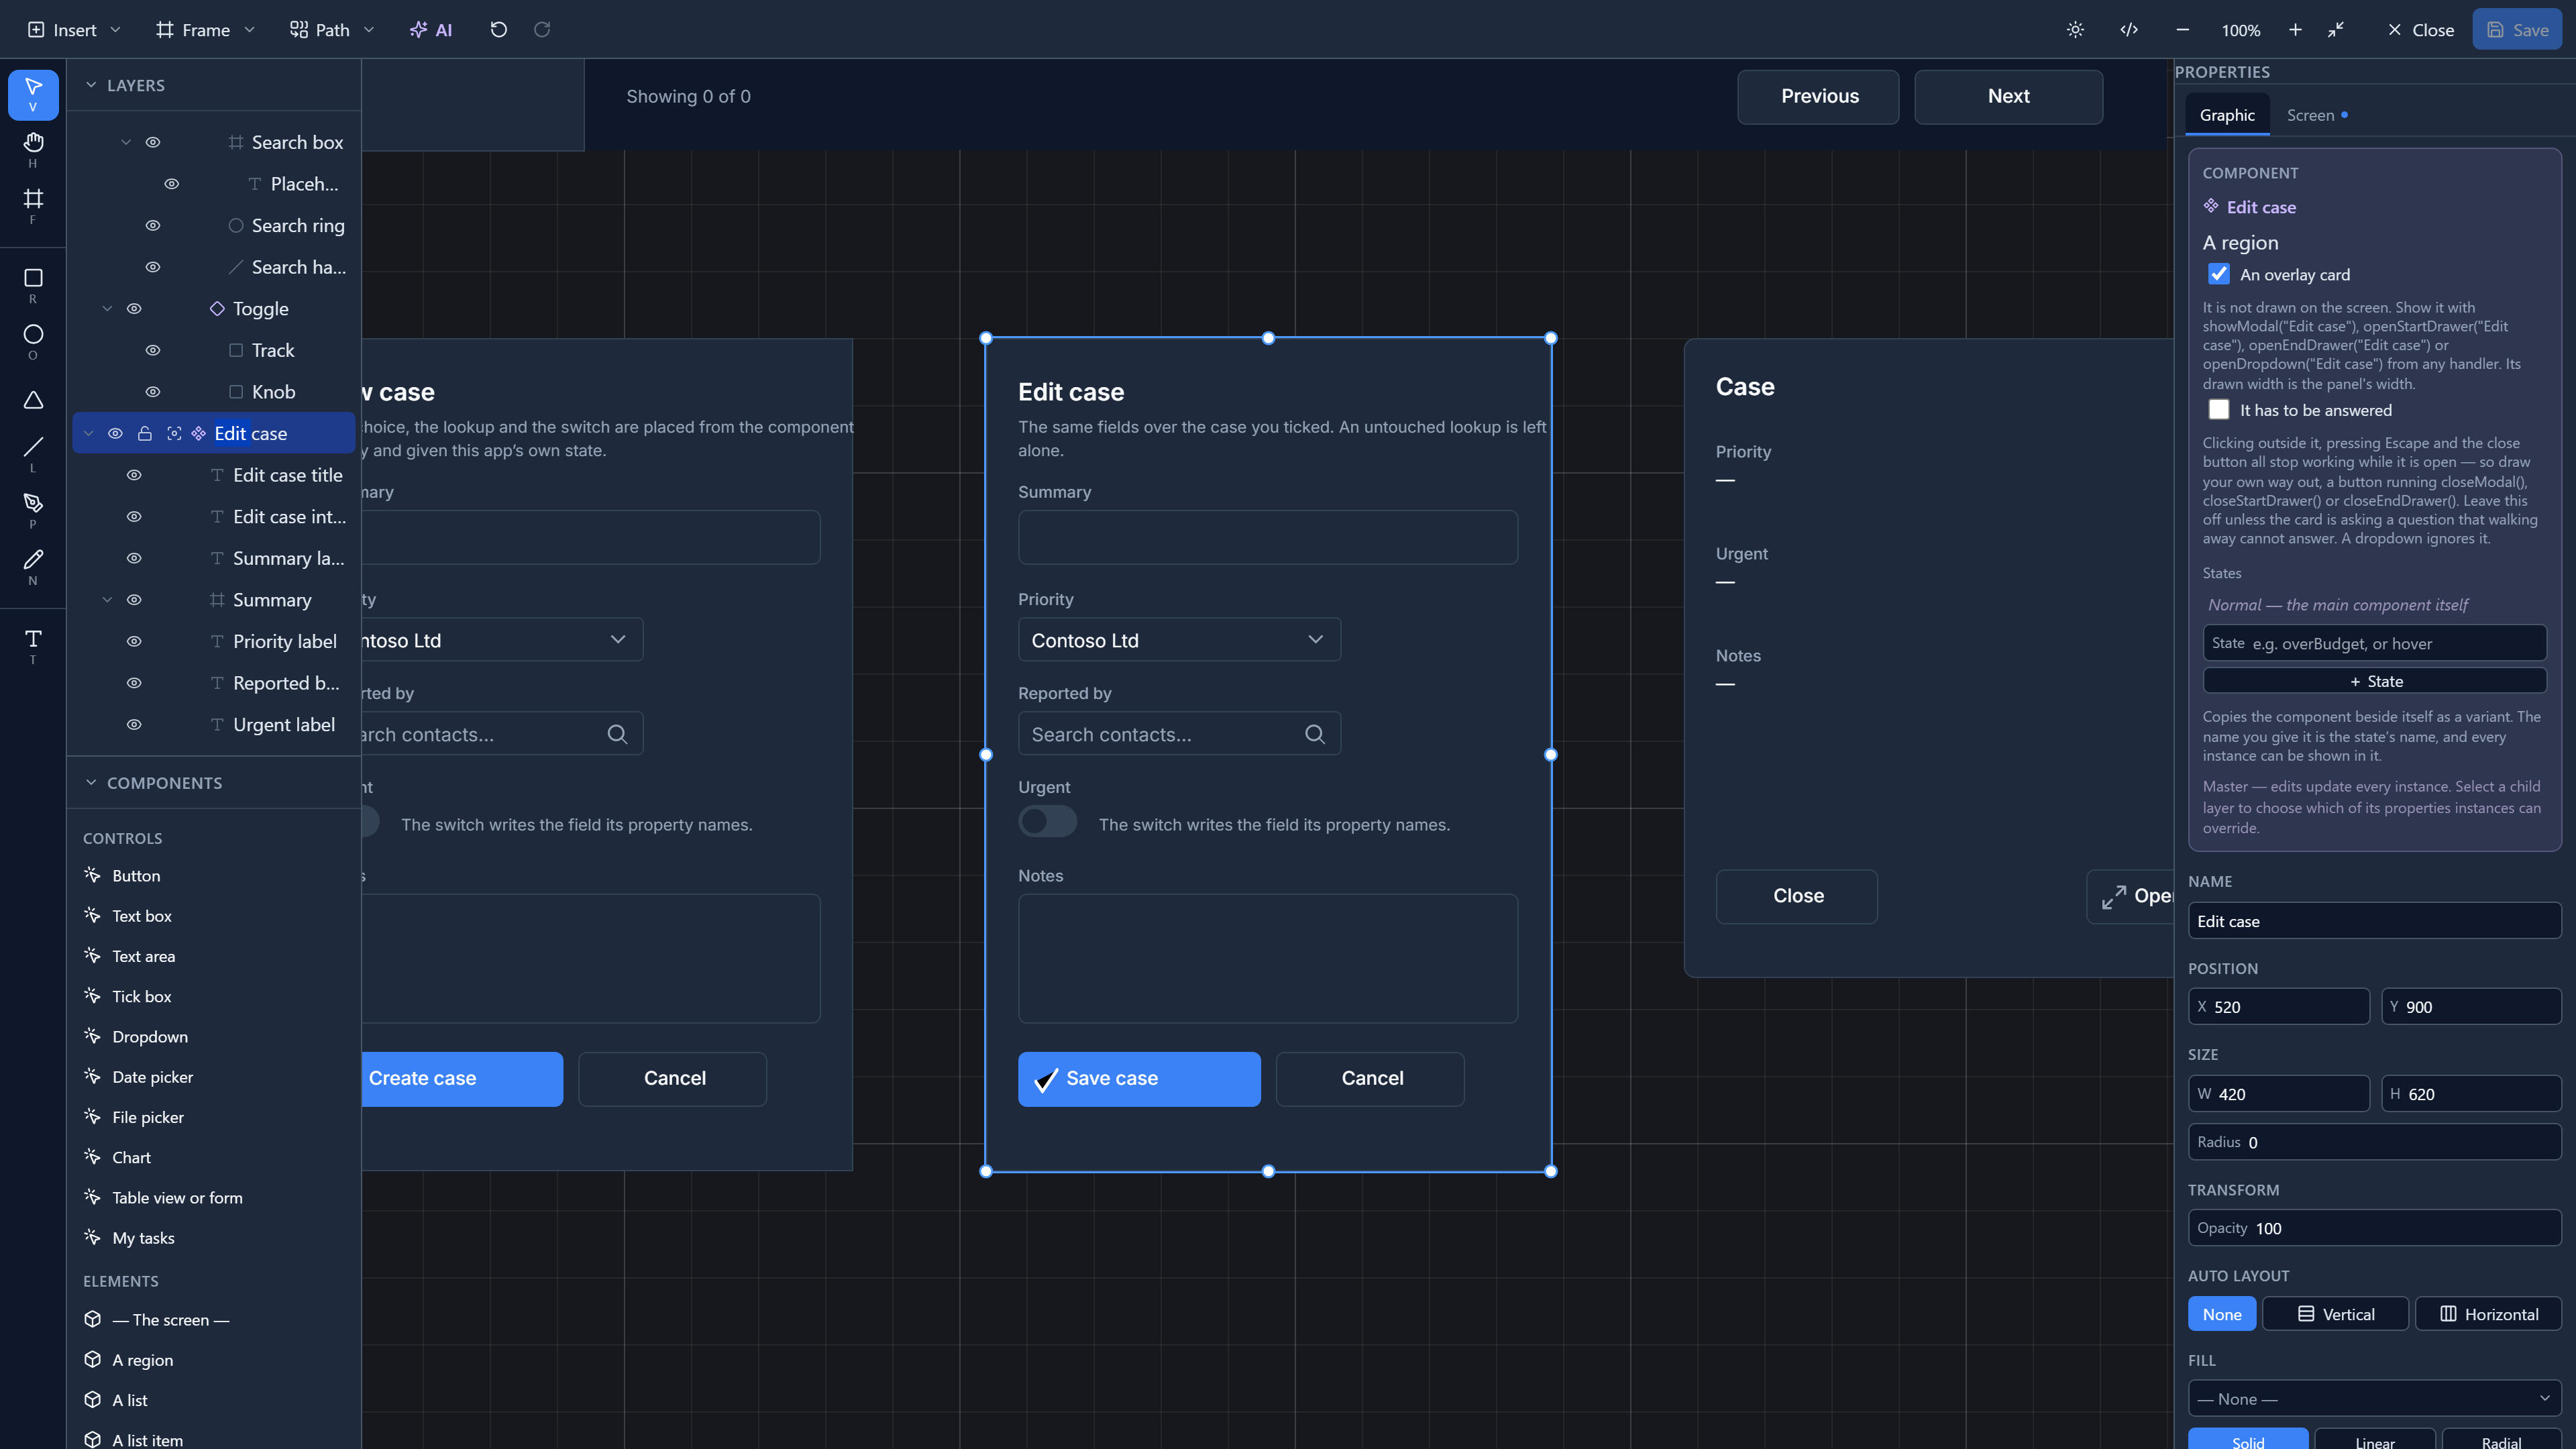Select the Pencil tool
The height and width of the screenshot is (1449, 2576).
pos(33,565)
